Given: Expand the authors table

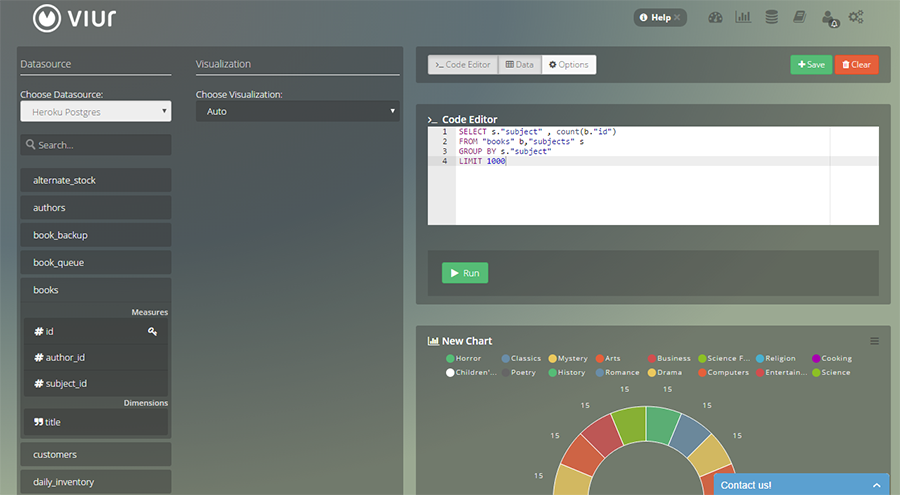Looking at the screenshot, I should tap(96, 208).
